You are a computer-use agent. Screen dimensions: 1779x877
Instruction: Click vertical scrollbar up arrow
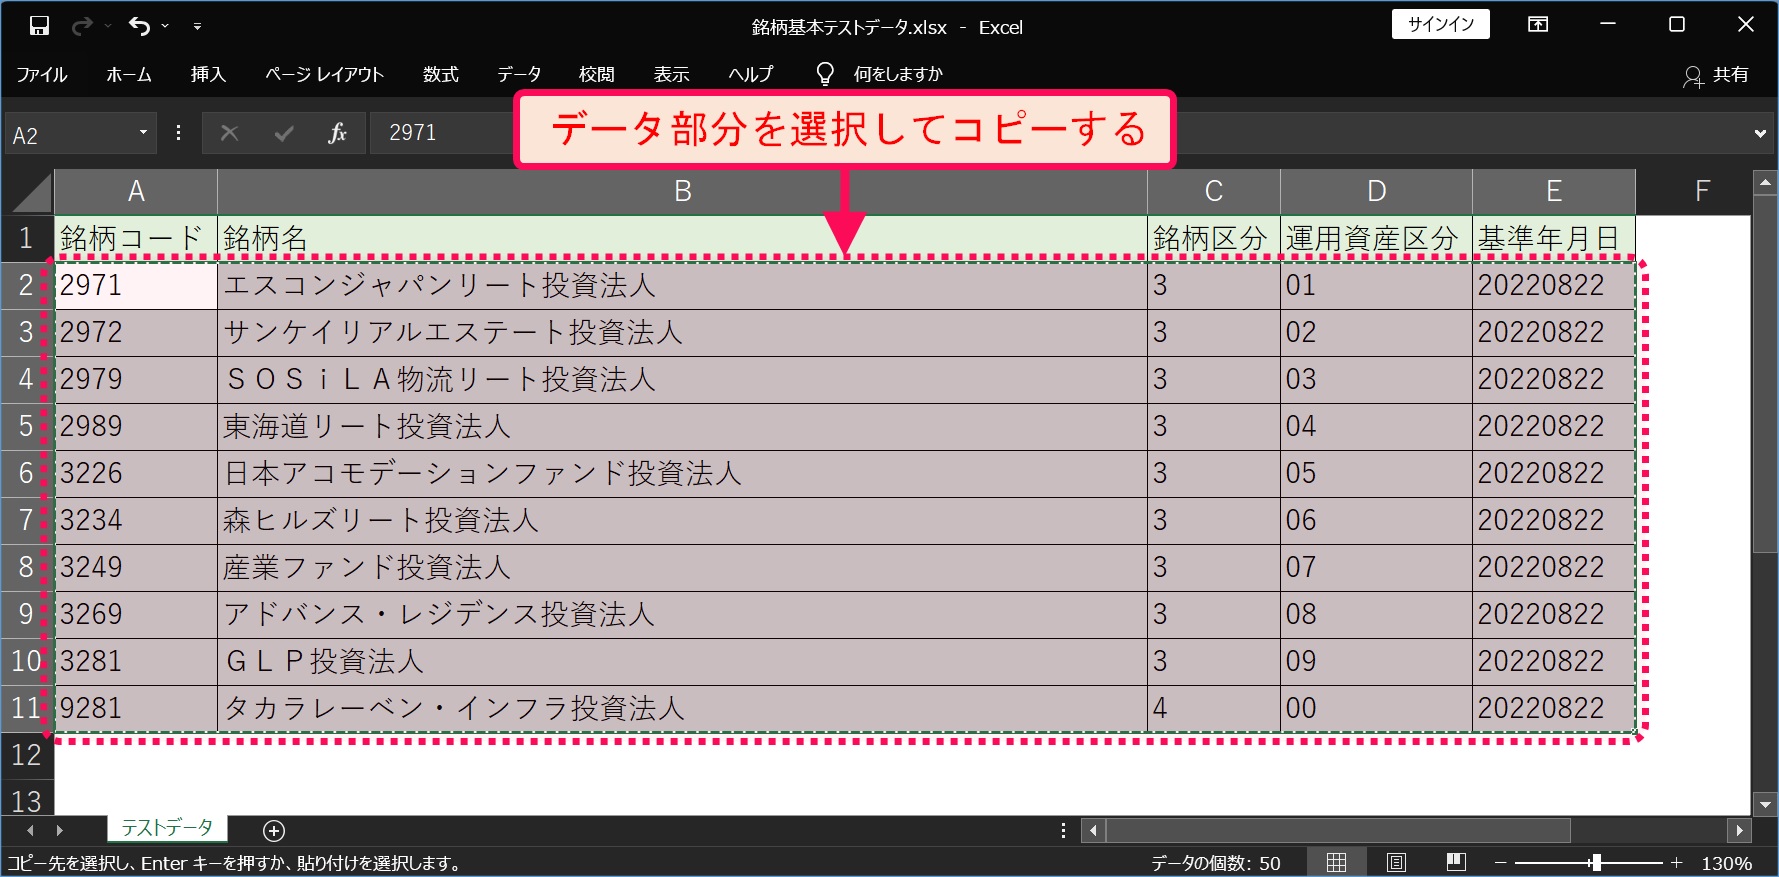1765,182
